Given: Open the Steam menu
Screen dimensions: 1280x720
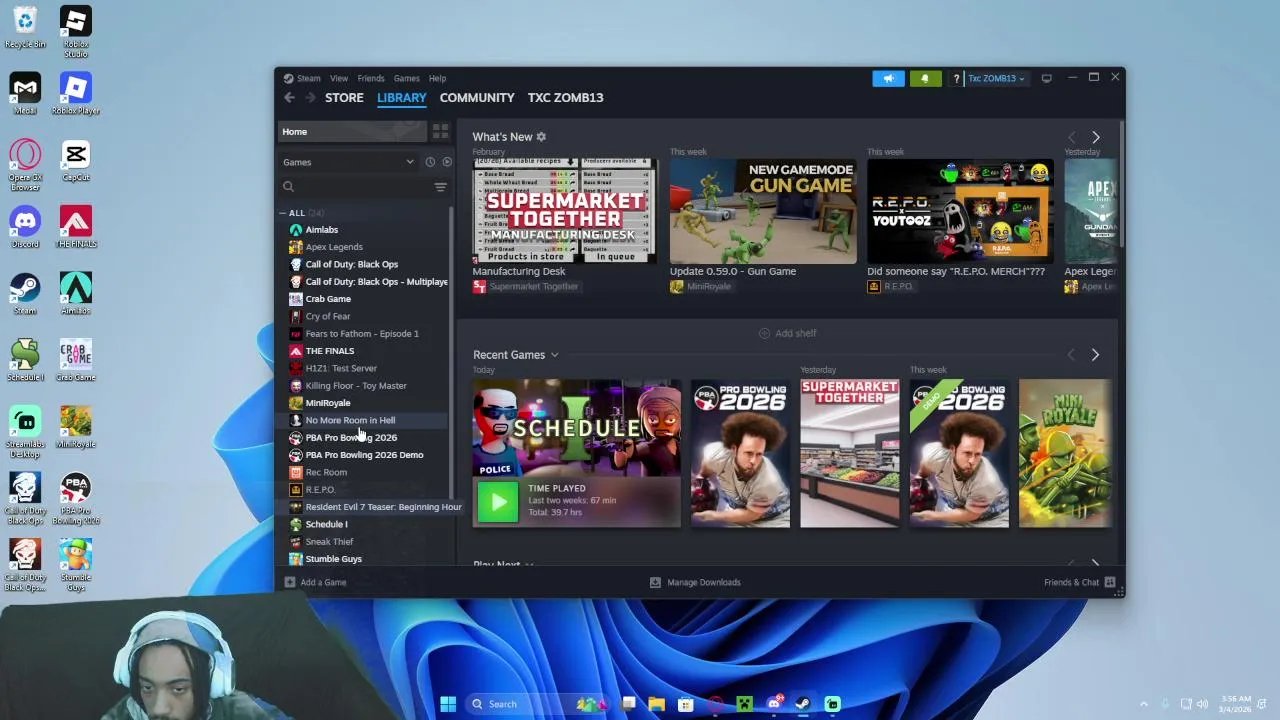Looking at the screenshot, I should [x=308, y=78].
